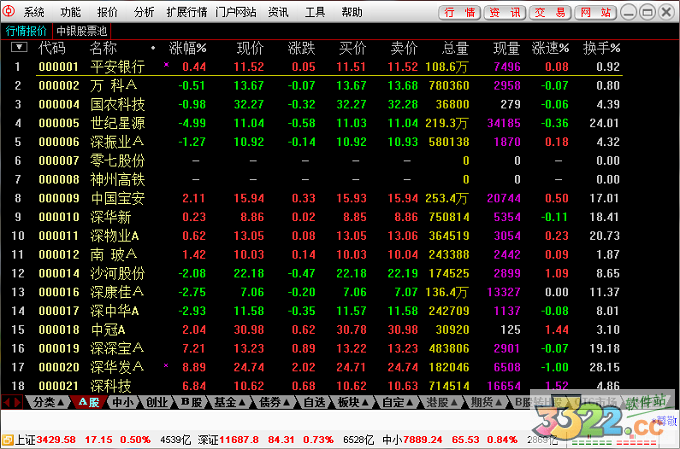Select the 沙河股份 stock name
The width and height of the screenshot is (680, 449).
point(118,273)
